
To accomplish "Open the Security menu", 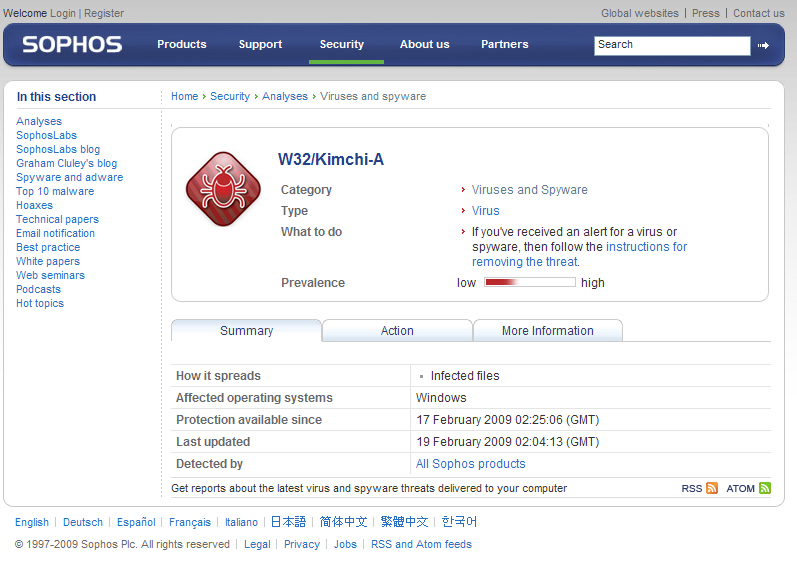I will [342, 44].
